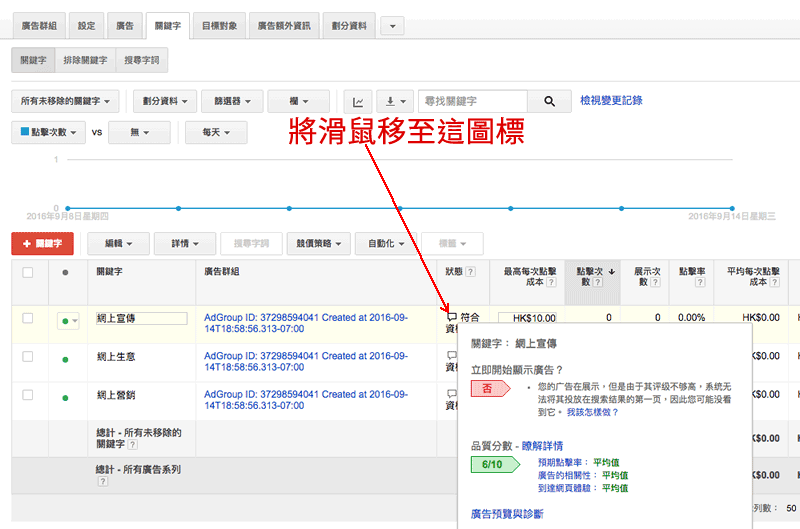
Task: Switch to the 廣告 tab
Action: (124, 26)
